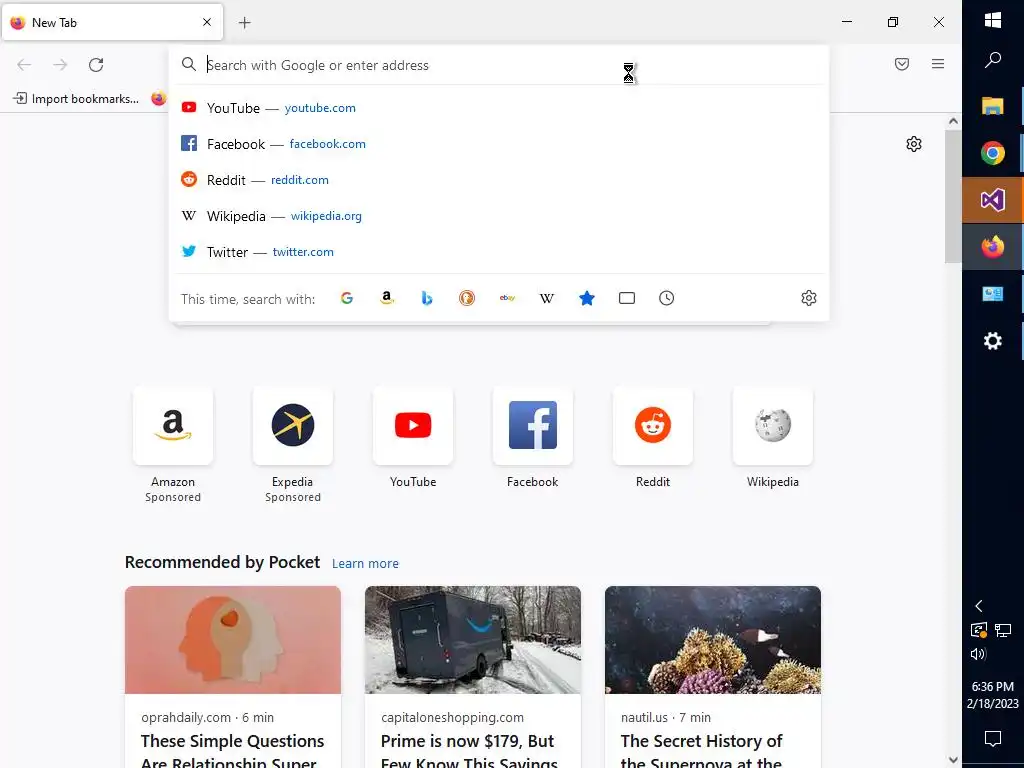Open the network status tray icon
Image resolution: width=1024 pixels, height=768 pixels.
point(1002,630)
